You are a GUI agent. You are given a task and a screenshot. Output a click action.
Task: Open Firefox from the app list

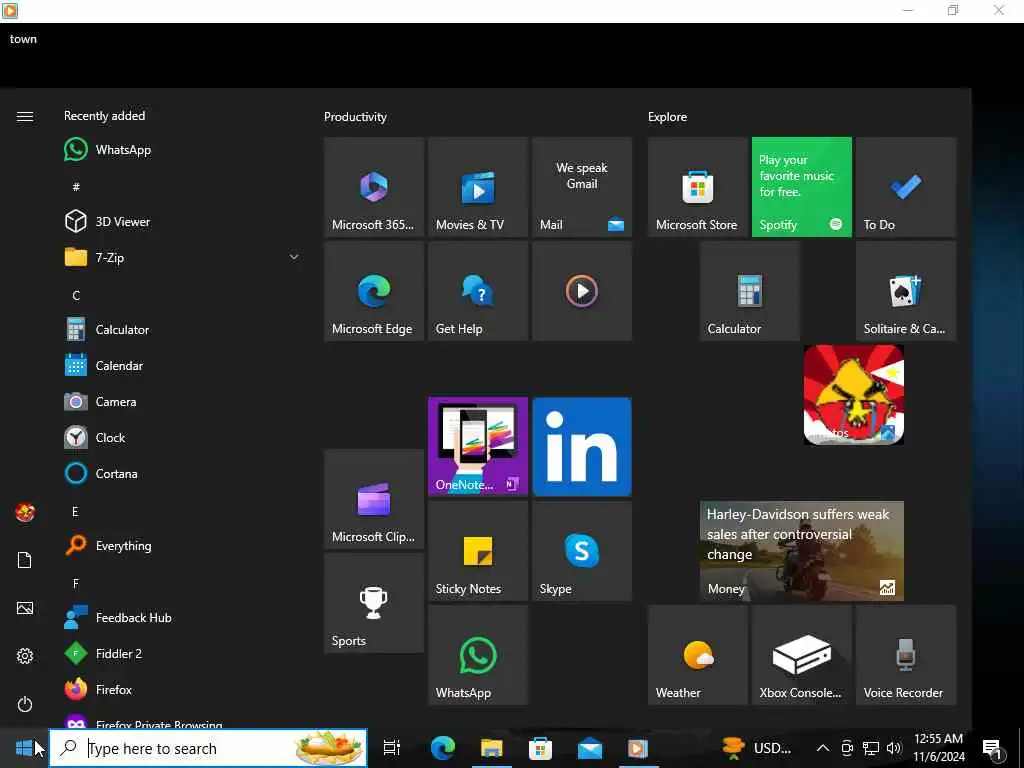tap(183, 689)
